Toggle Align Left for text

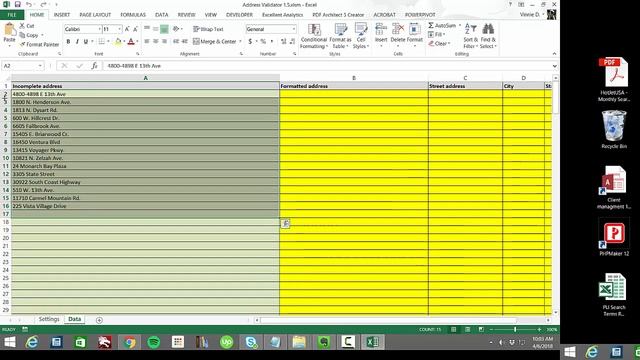tap(147, 41)
